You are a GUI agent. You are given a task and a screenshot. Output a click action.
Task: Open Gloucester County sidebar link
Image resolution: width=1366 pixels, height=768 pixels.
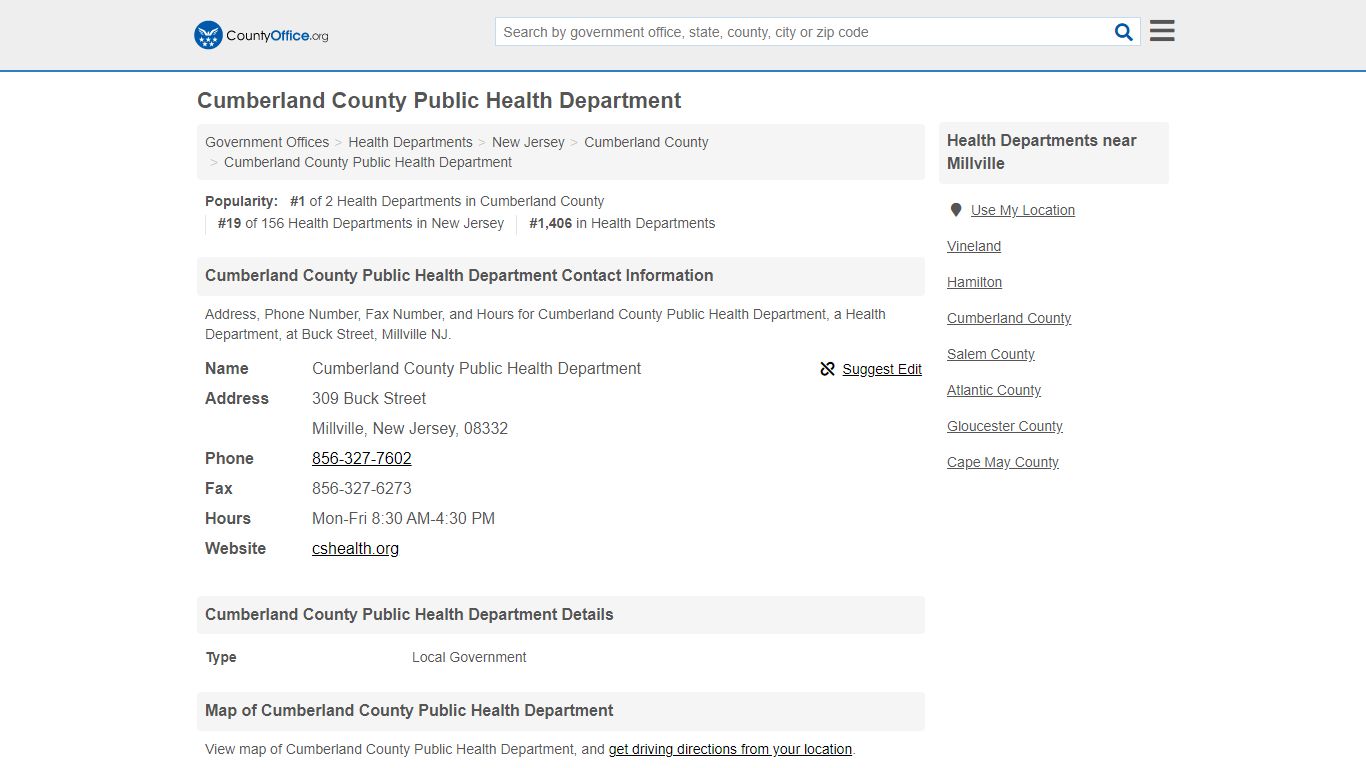1005,426
